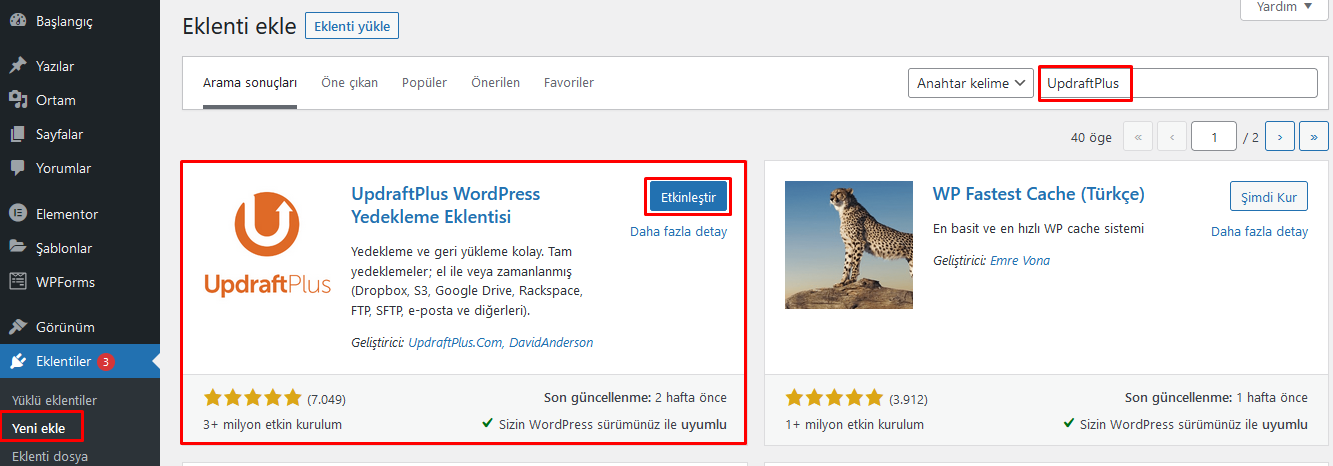Click the UpdraftPlus five-star rating
Screen dimensions: 1333x466
click(x=252, y=398)
